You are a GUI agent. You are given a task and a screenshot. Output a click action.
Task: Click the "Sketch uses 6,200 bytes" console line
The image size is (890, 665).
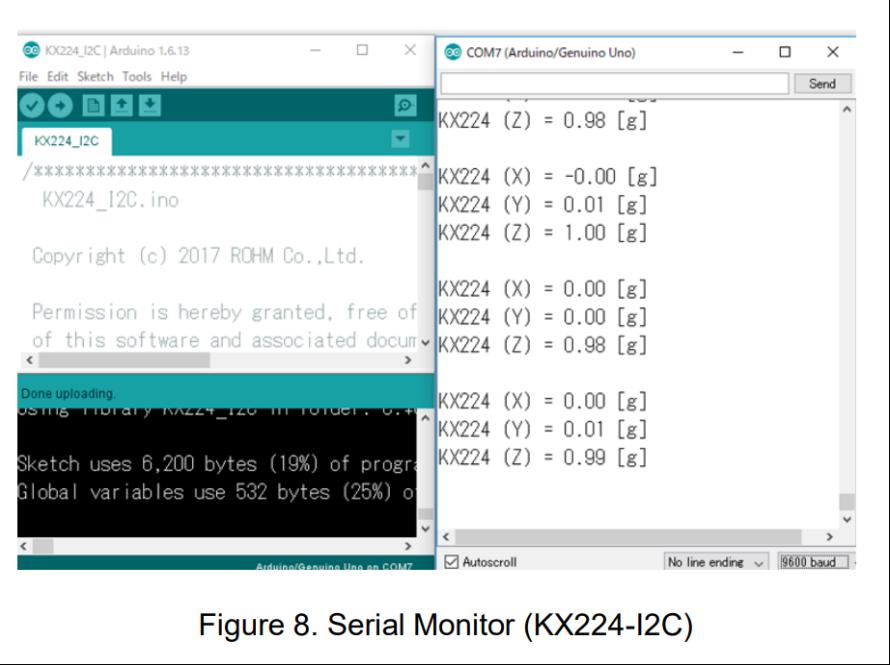click(216, 464)
